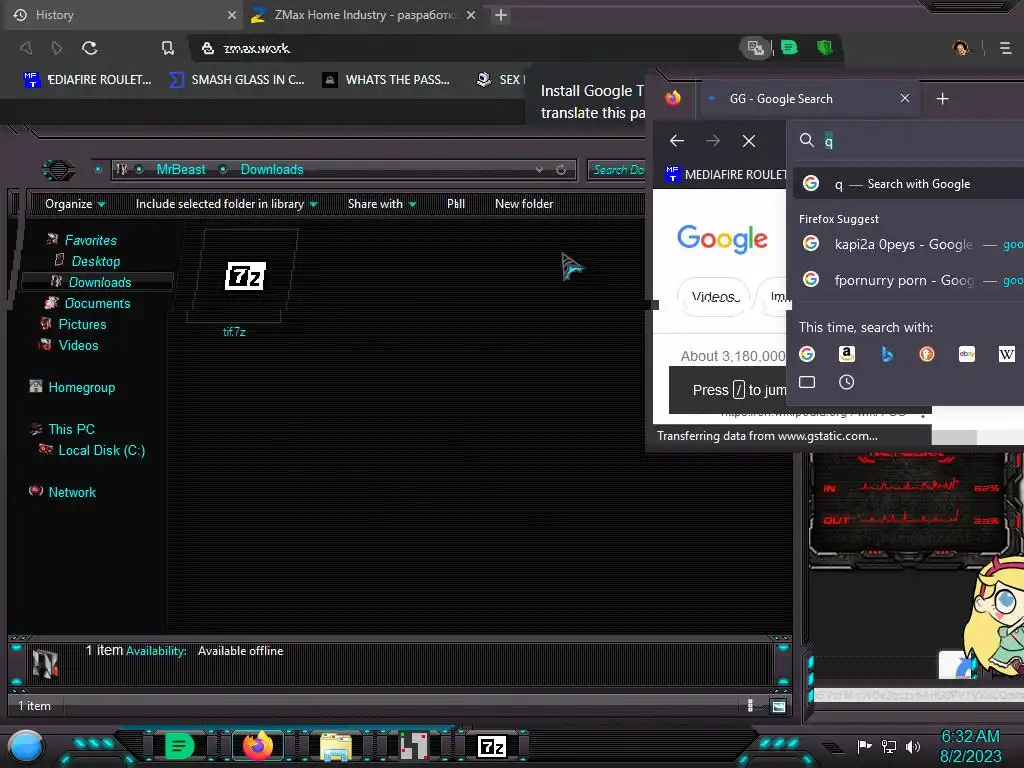This screenshot has height=768, width=1024.
Task: Open the WHATS THE PASS... bookmark
Action: pyautogui.click(x=386, y=80)
